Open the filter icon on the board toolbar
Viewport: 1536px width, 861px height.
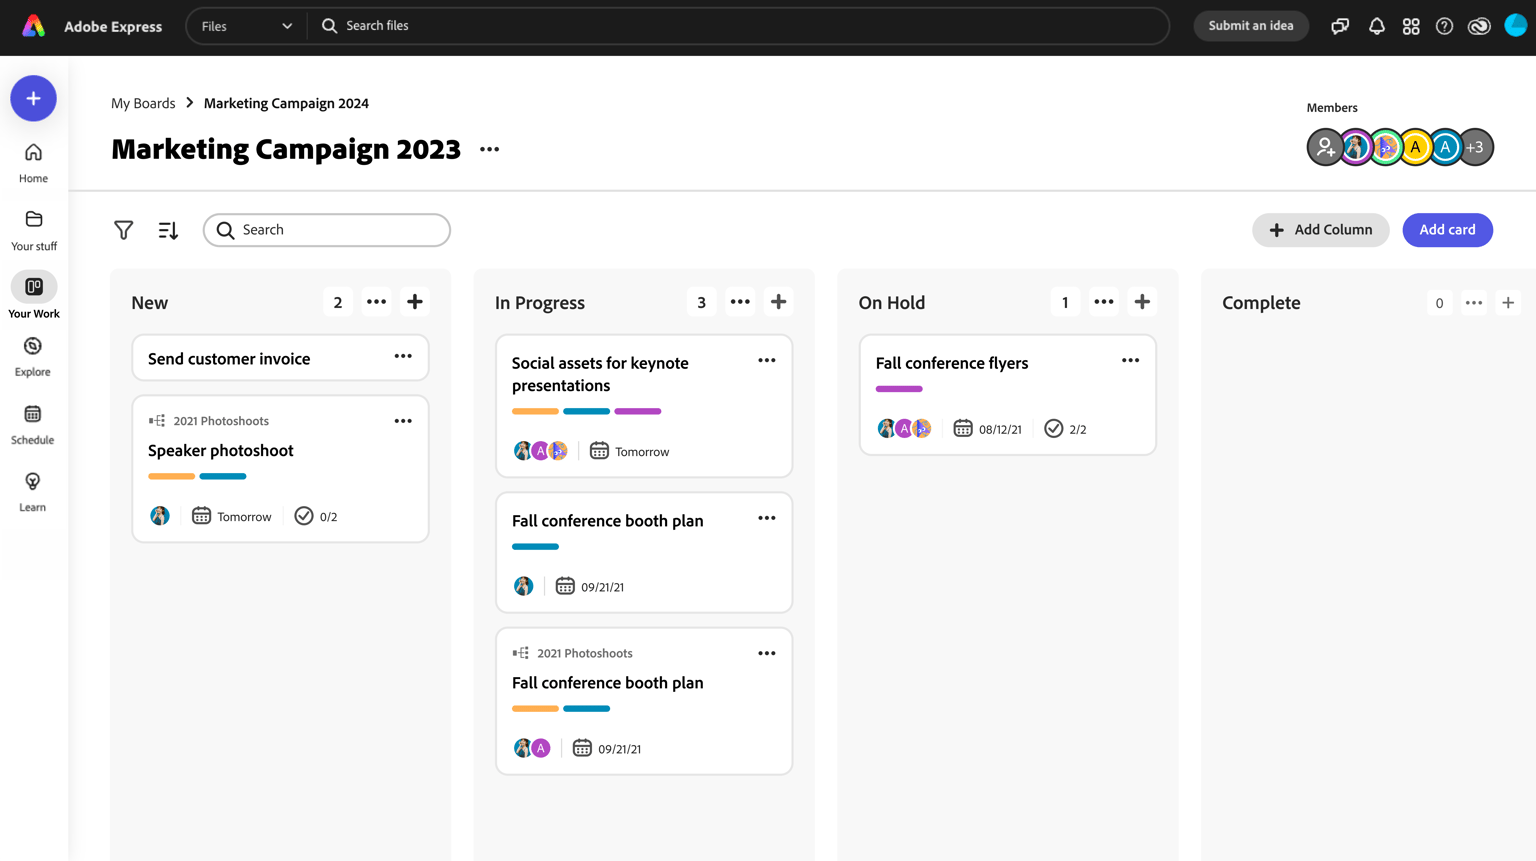point(123,230)
